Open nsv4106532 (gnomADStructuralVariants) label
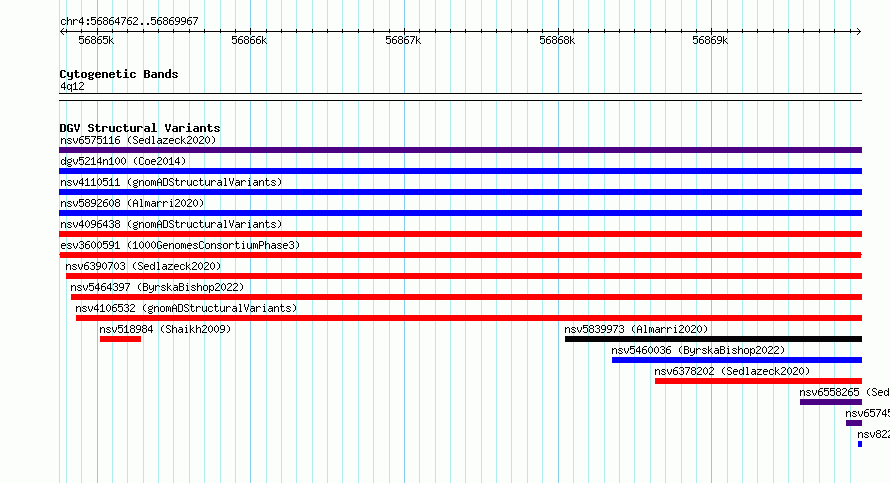This screenshot has height=483, width=890. coord(186,308)
